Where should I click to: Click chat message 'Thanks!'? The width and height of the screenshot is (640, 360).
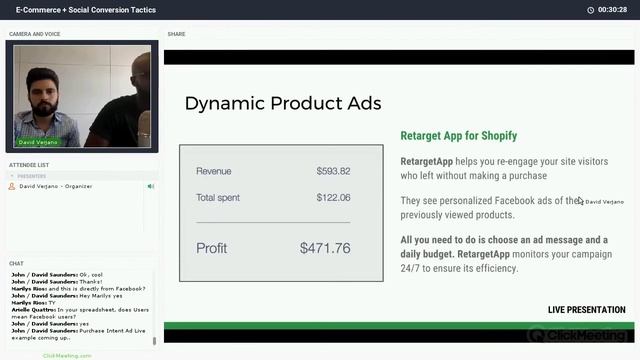pyautogui.click(x=91, y=282)
